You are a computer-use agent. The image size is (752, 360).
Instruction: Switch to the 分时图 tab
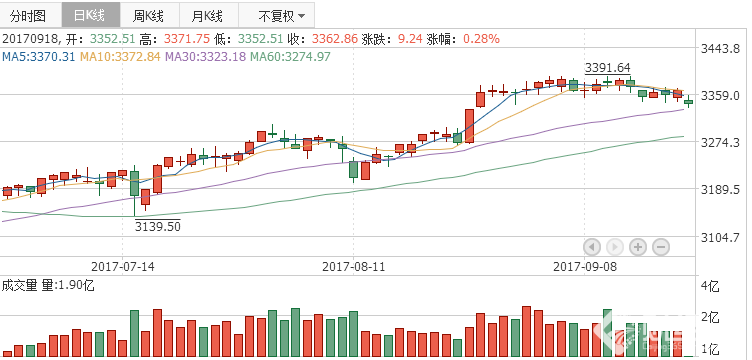point(29,16)
